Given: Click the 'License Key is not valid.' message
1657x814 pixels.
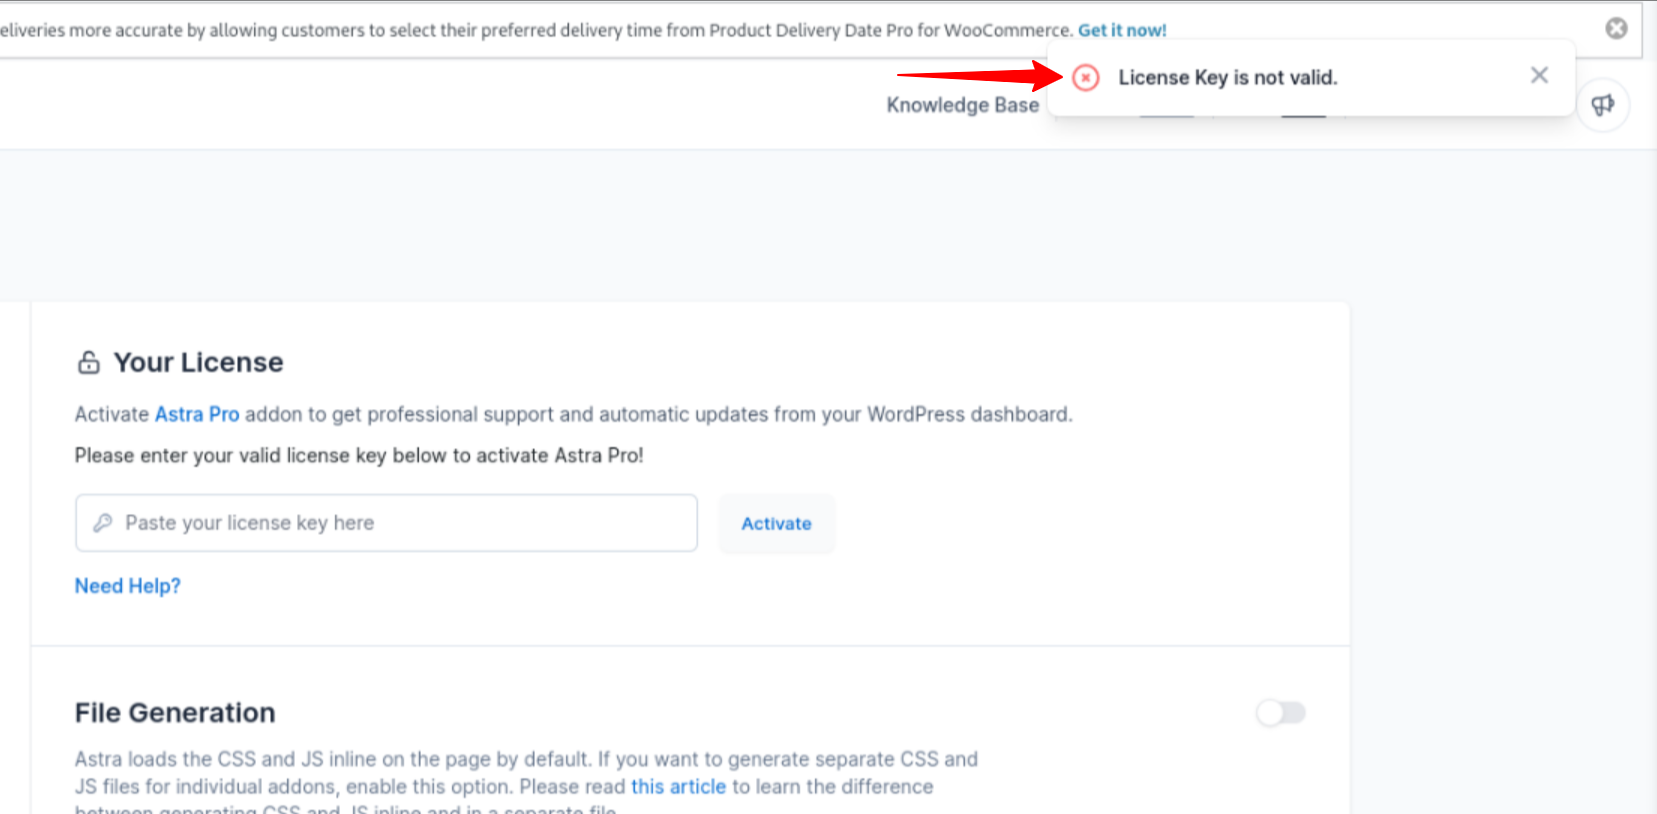Looking at the screenshot, I should 1227,77.
